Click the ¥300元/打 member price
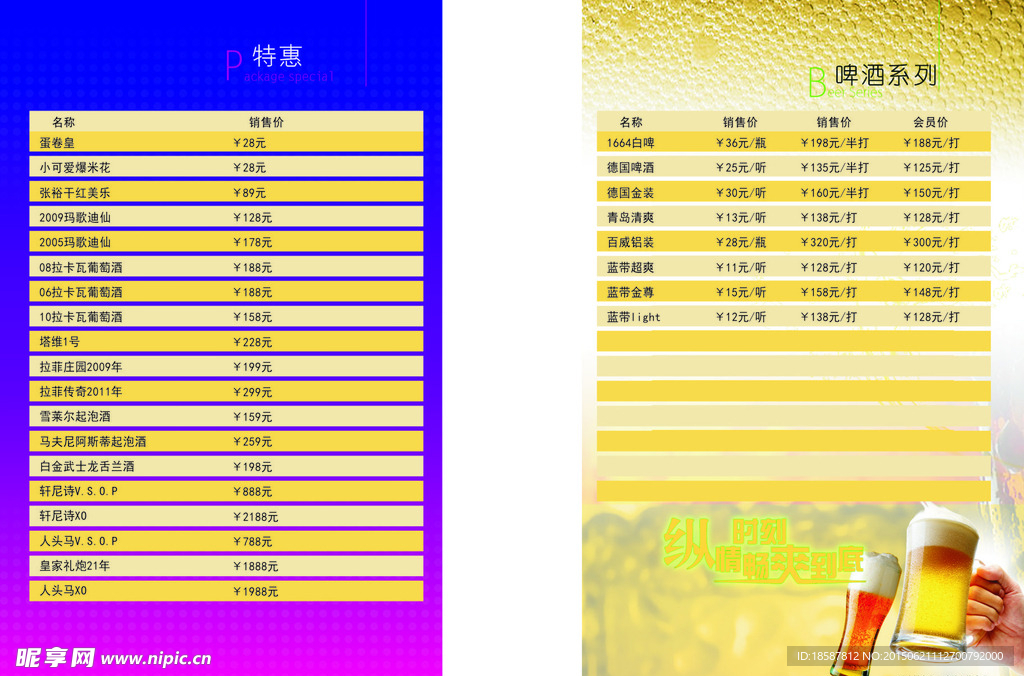Screen dimensions: 1024x676 [931, 242]
